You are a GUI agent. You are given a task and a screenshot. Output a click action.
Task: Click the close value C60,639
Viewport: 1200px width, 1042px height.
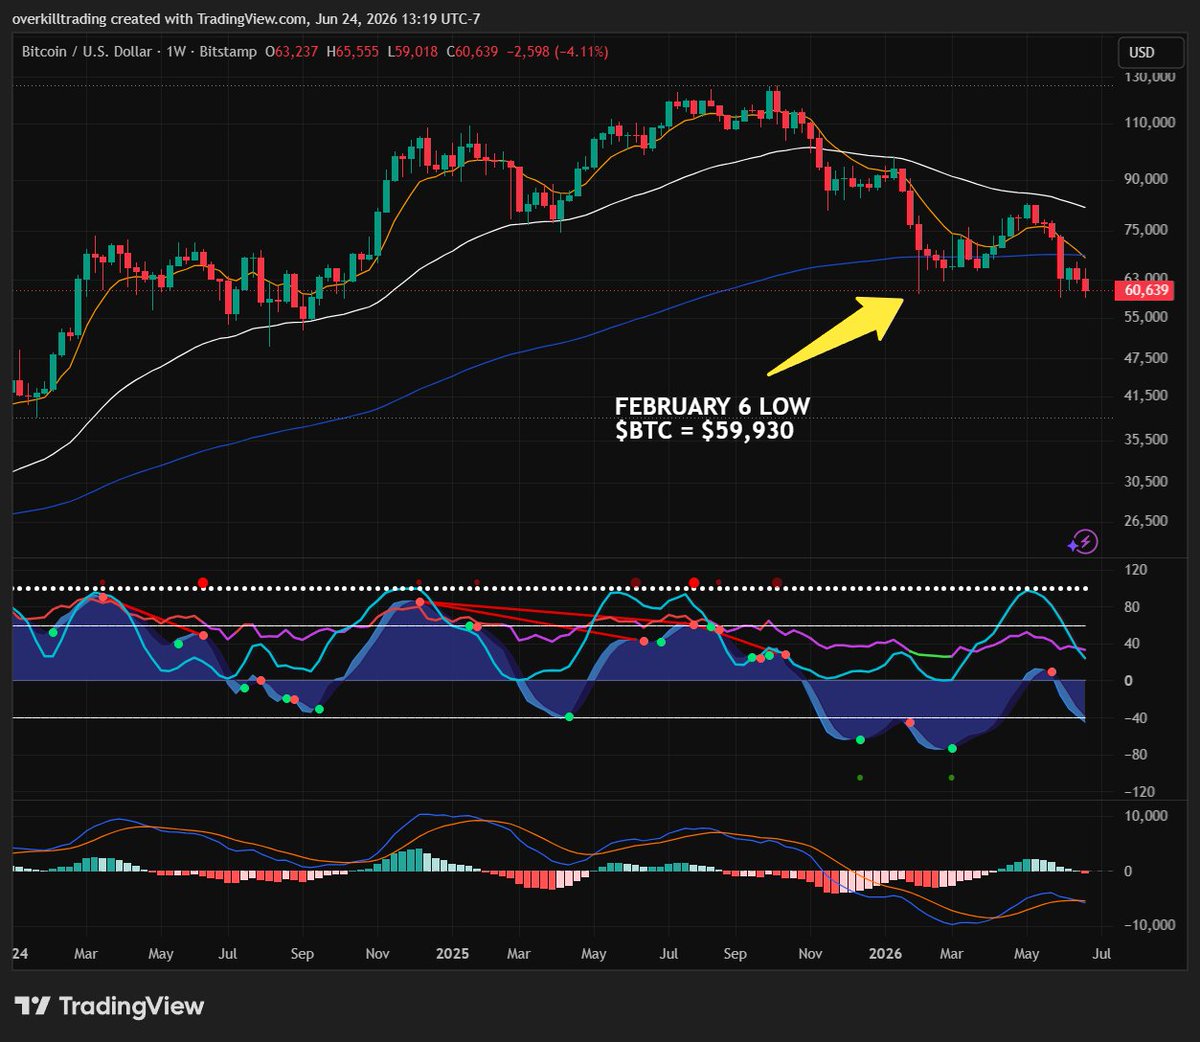(x=472, y=51)
